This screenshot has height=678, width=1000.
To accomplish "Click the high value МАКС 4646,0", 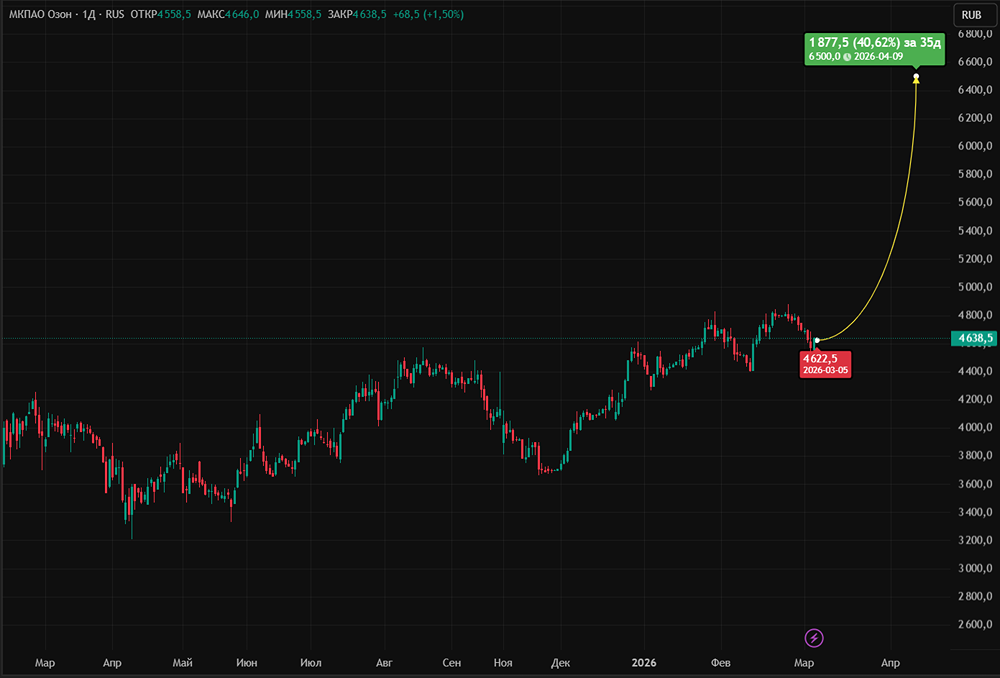I will click(x=228, y=14).
